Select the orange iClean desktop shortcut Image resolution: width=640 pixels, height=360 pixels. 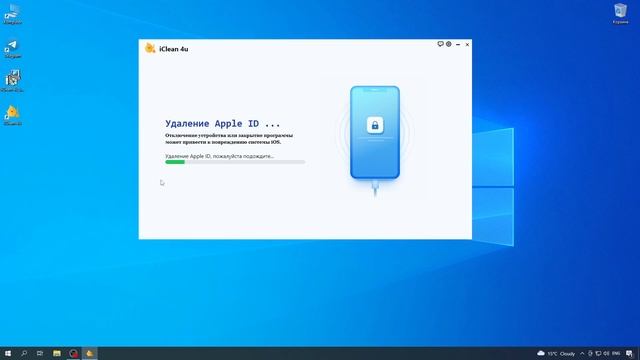click(12, 116)
